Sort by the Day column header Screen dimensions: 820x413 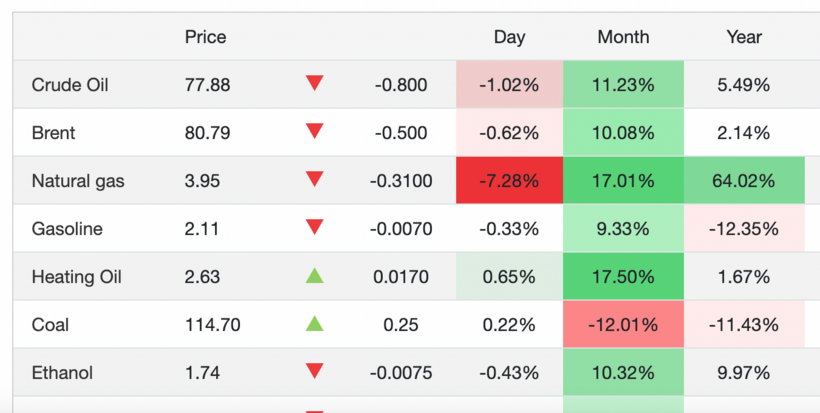pyautogui.click(x=509, y=37)
